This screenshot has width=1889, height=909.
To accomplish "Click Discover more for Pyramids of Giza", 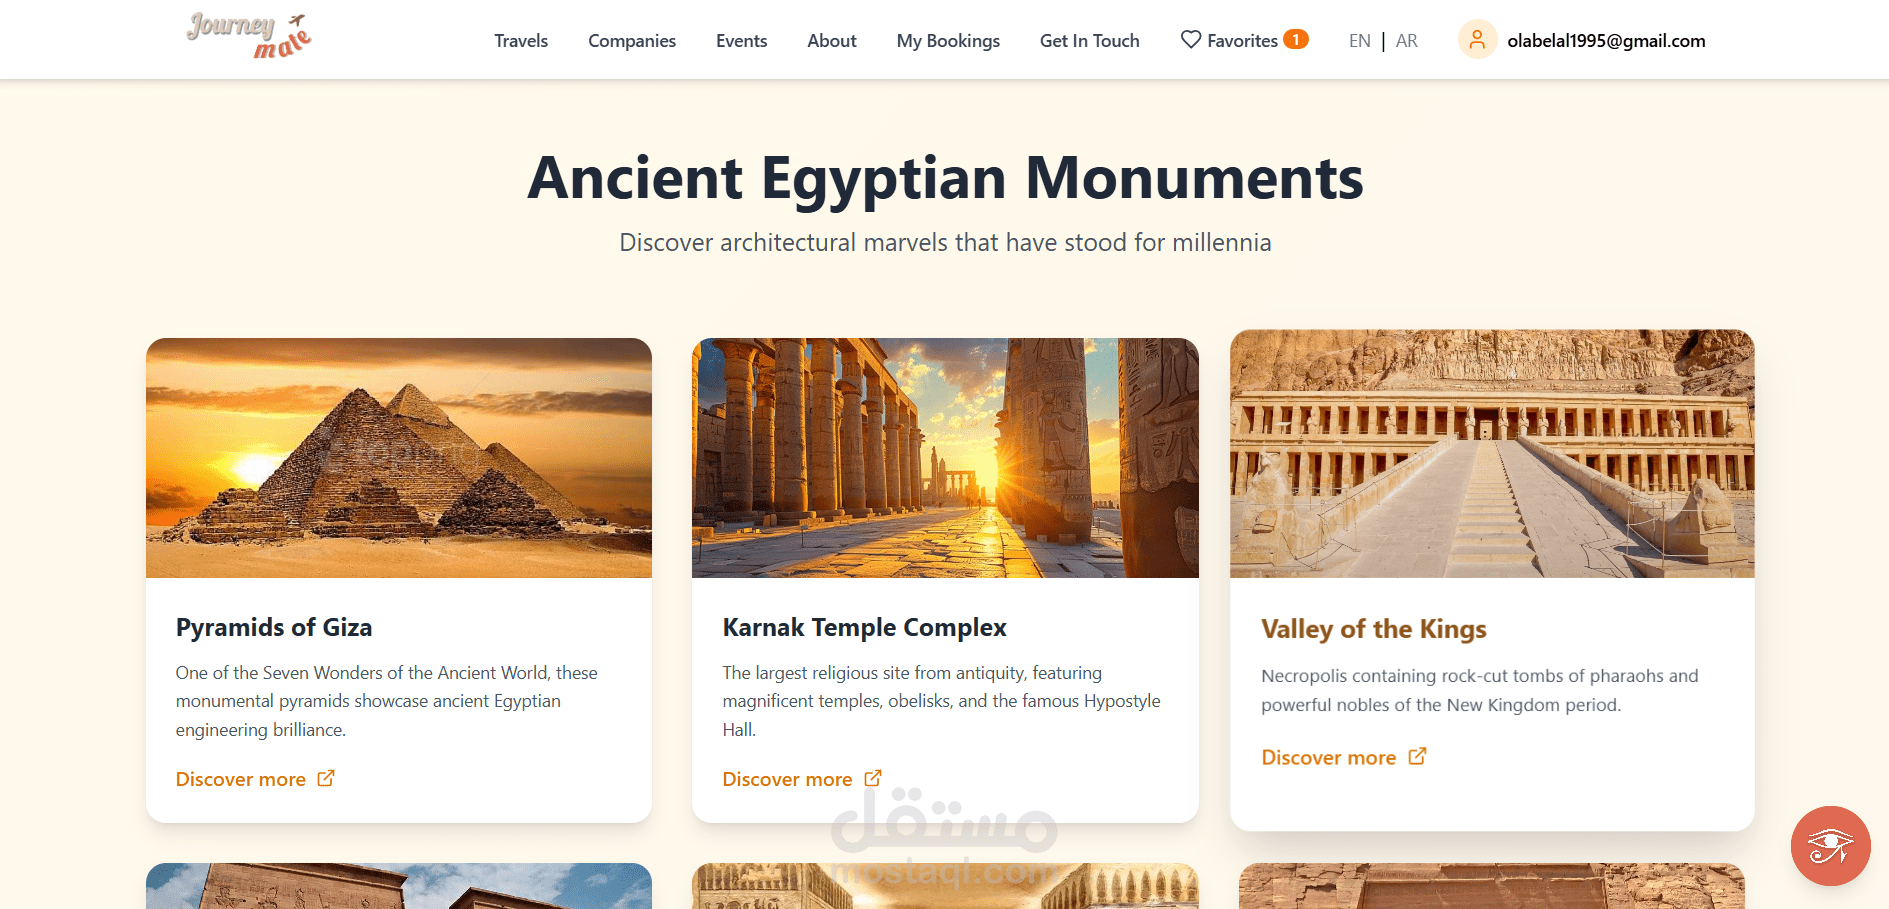I will [241, 779].
